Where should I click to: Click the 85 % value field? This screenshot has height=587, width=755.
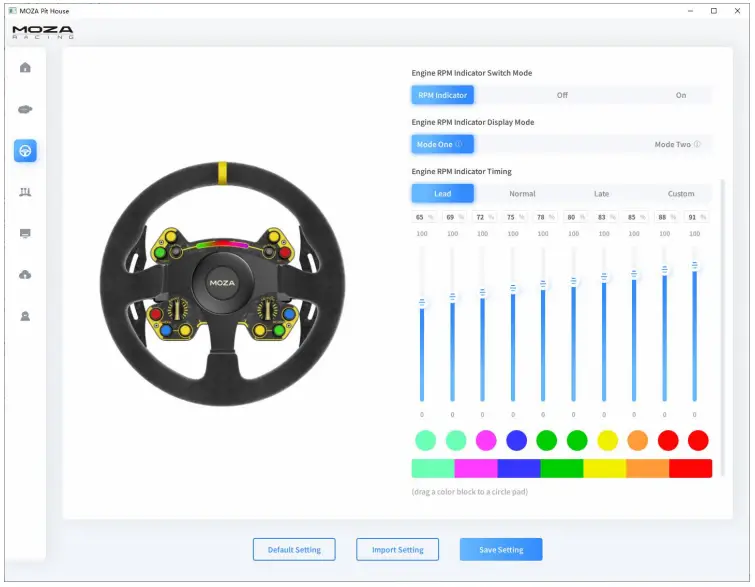click(x=636, y=217)
